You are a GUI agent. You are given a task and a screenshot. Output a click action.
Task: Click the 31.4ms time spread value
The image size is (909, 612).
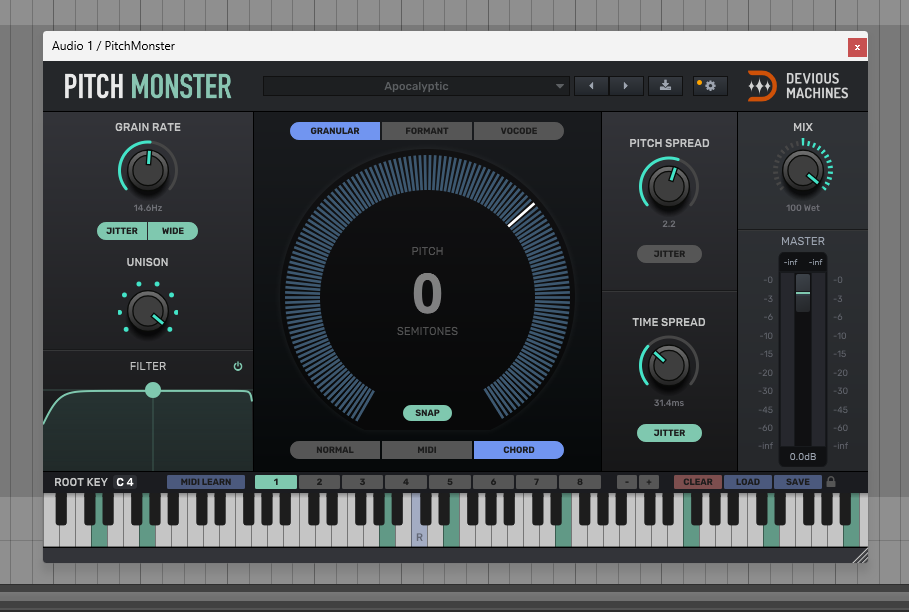tap(669, 403)
